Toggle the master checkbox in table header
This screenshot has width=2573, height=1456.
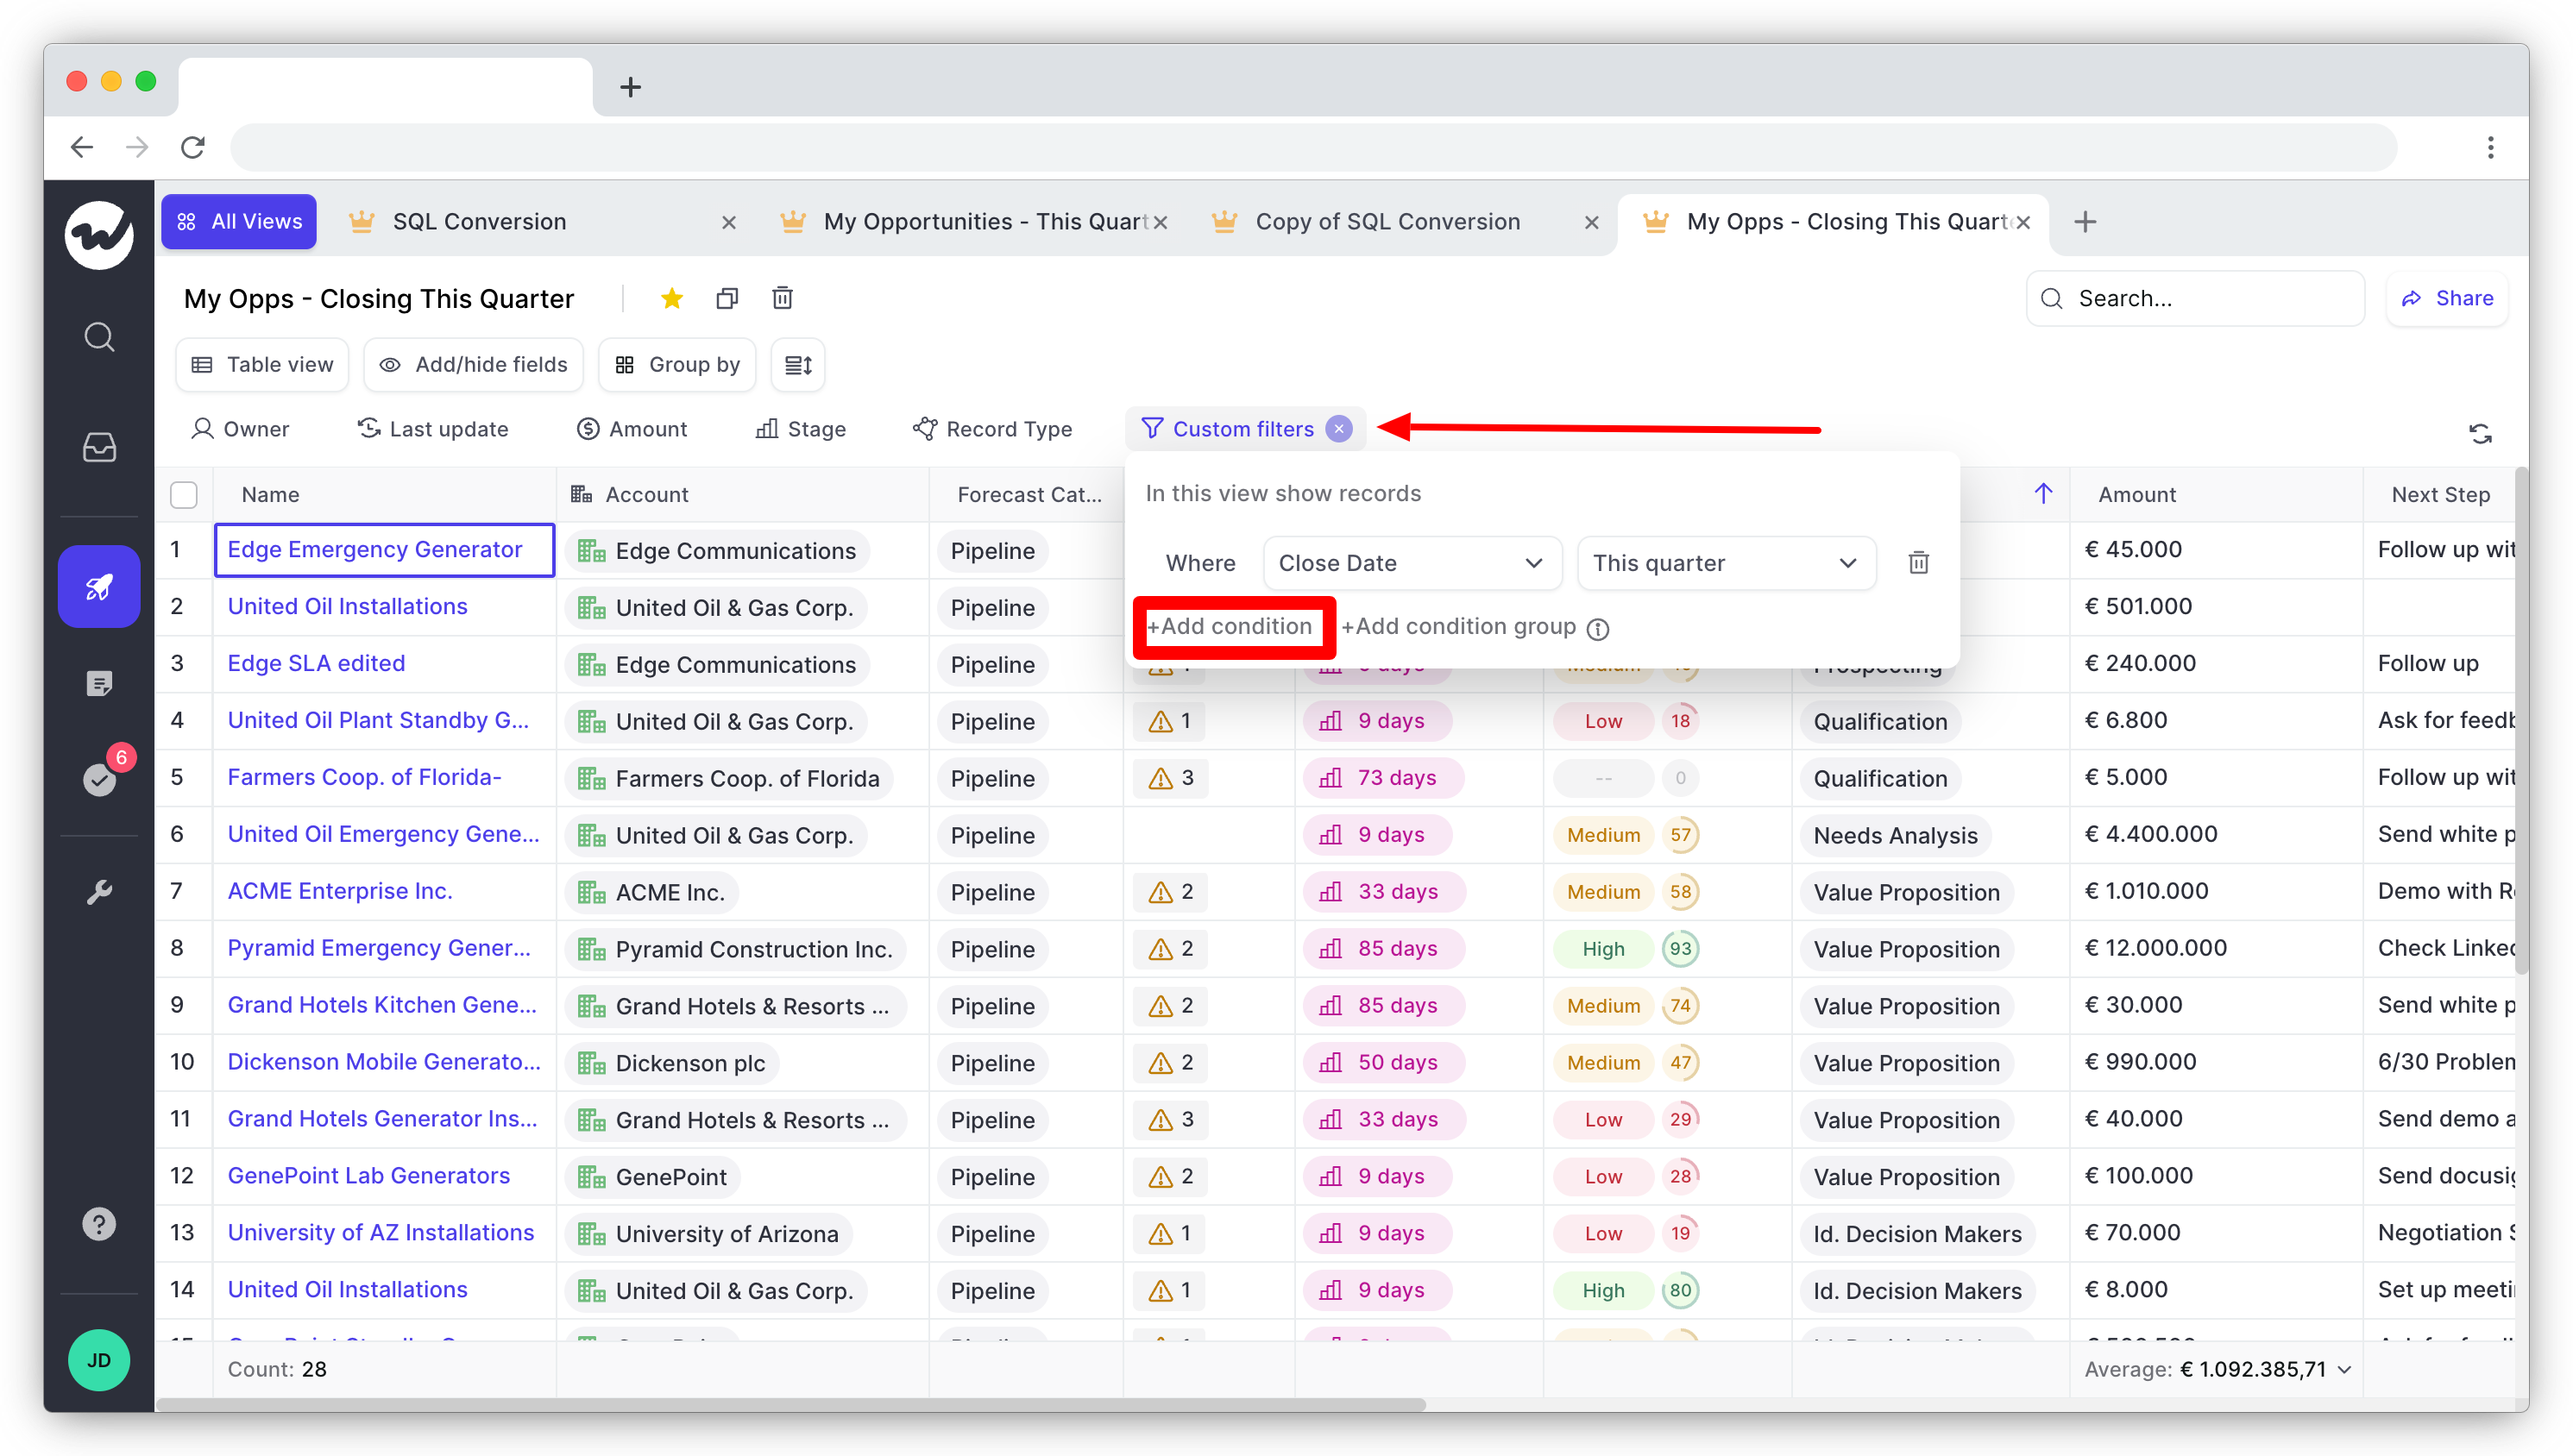coord(186,493)
